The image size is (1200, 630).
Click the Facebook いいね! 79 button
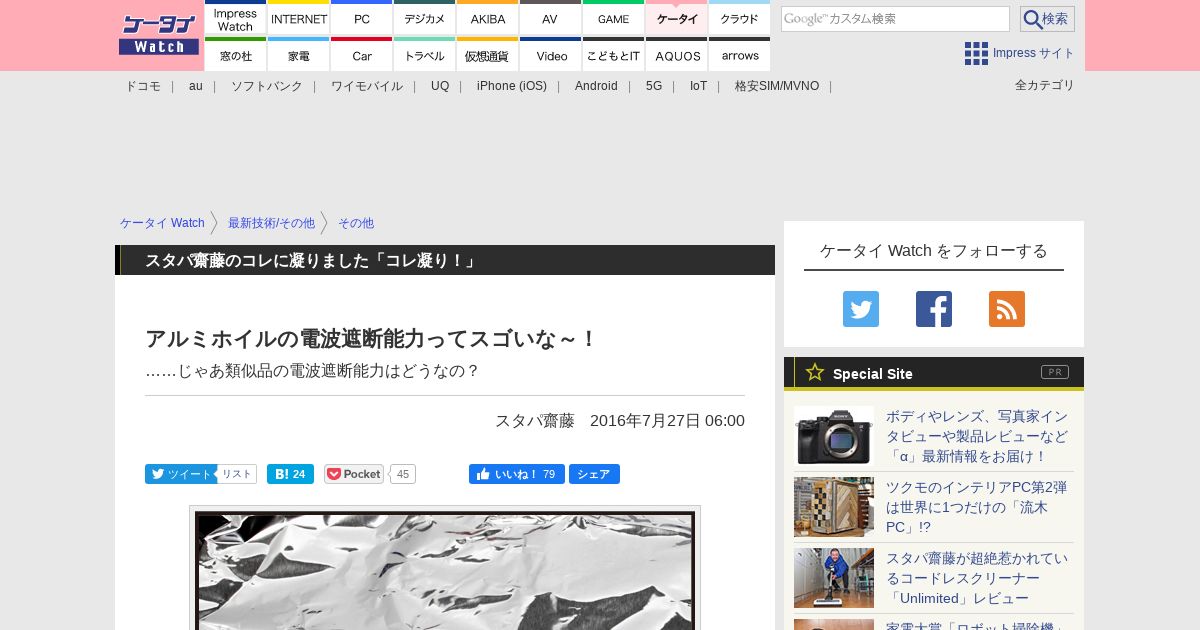pos(517,474)
